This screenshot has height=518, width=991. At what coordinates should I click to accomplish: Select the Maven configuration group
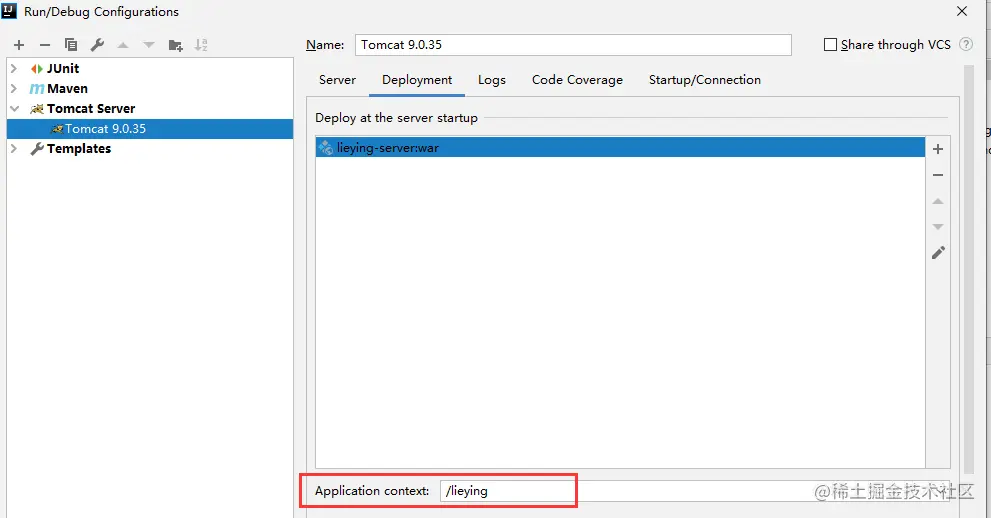pos(67,88)
